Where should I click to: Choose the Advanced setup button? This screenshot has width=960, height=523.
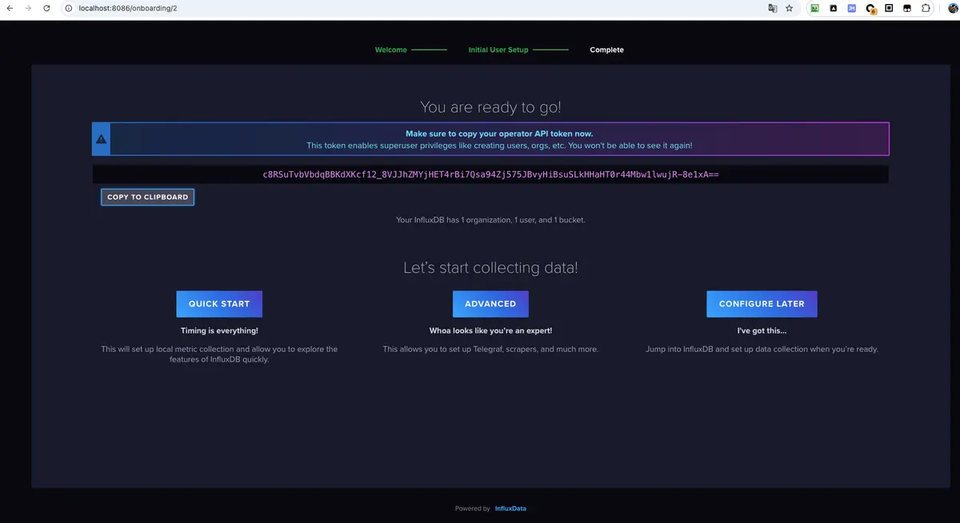490,304
